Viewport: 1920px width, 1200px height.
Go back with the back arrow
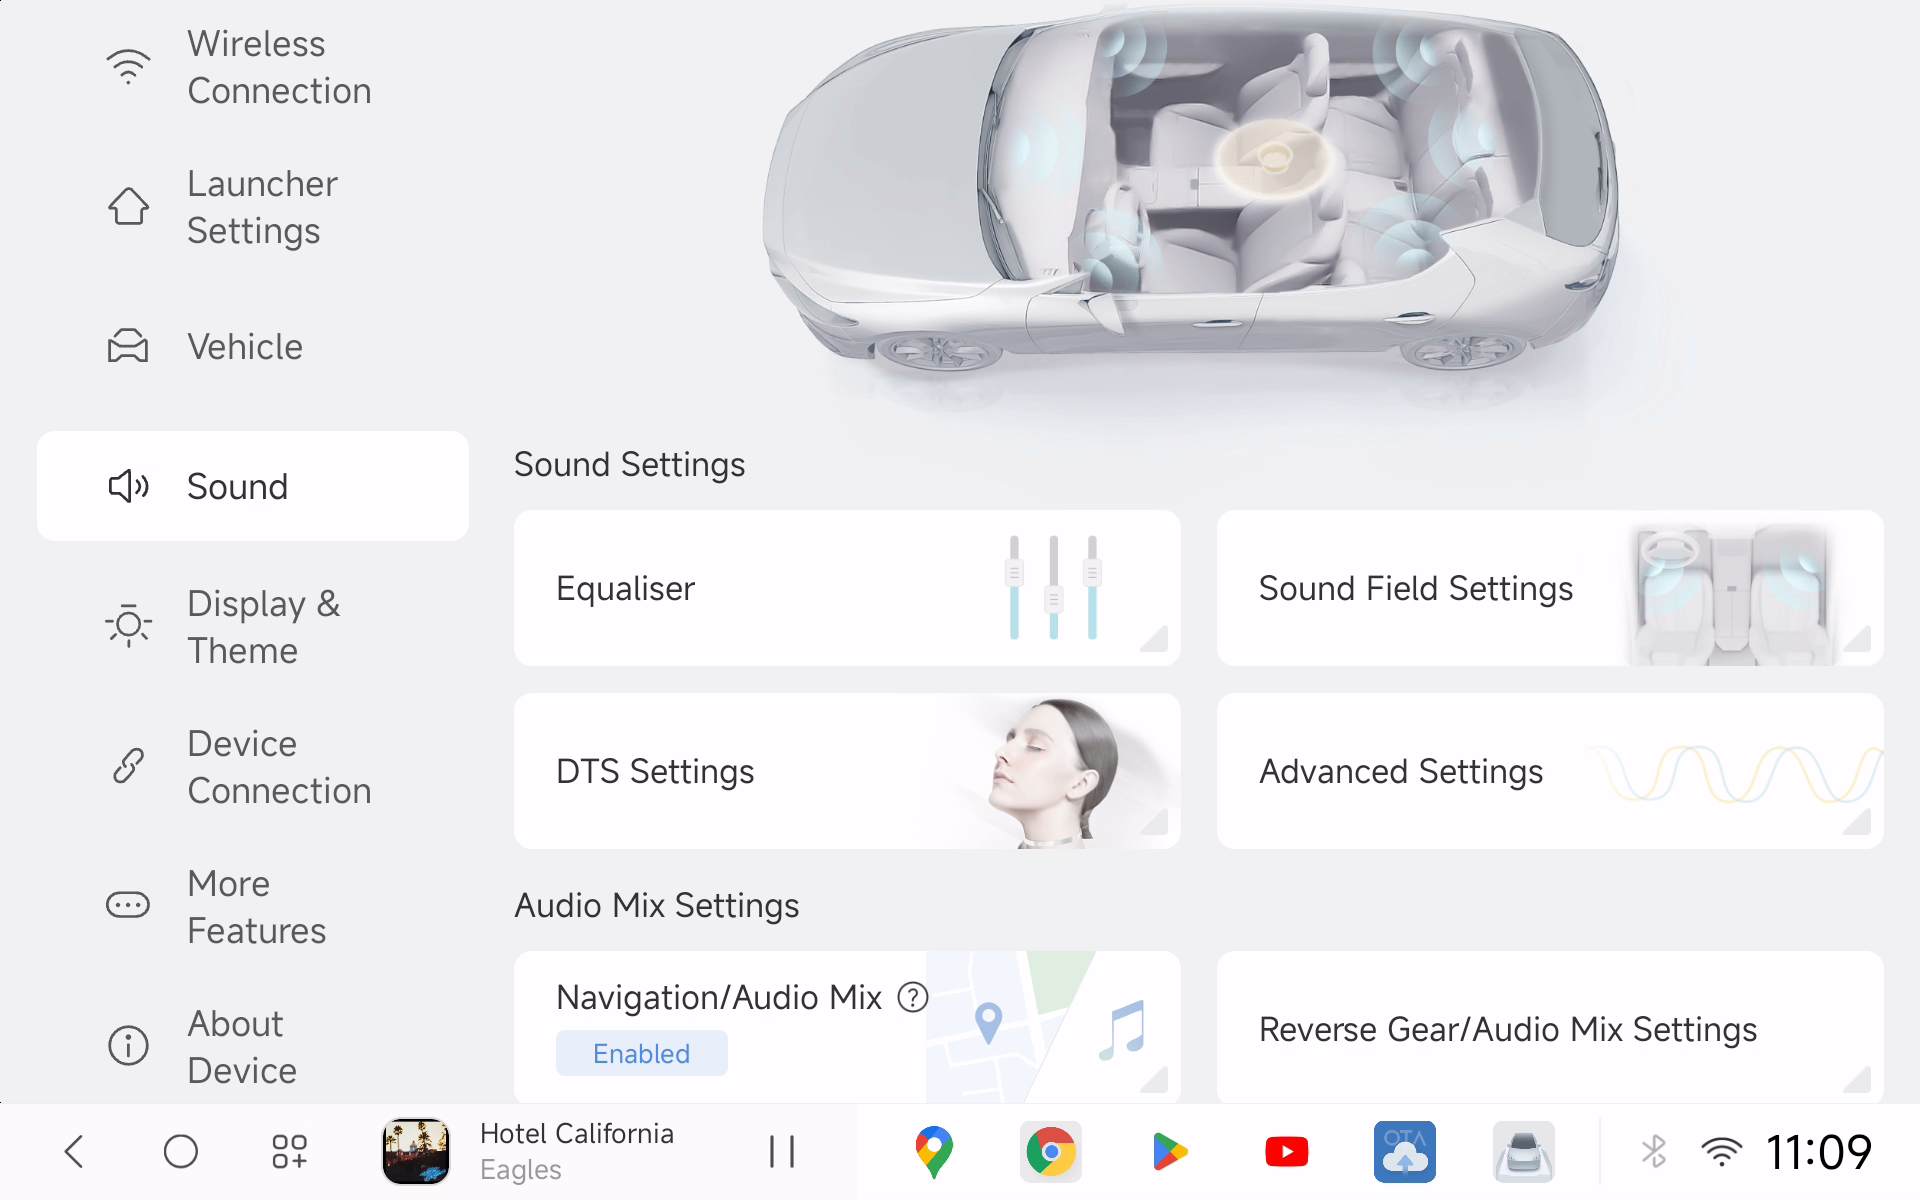(74, 1151)
